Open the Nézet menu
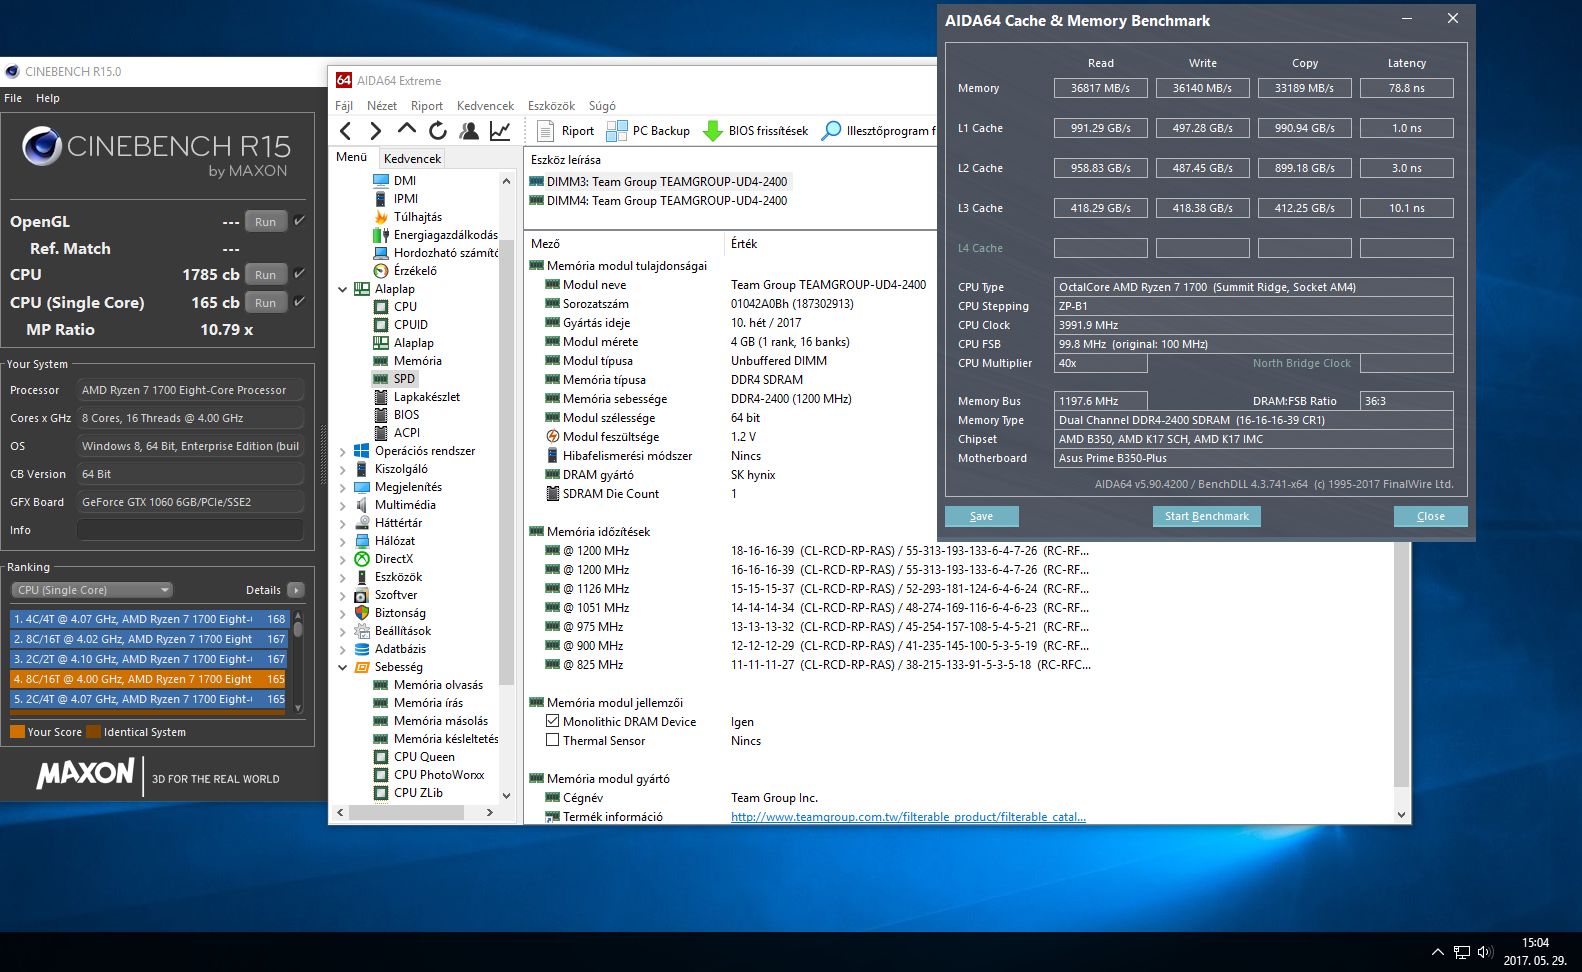The image size is (1582, 972). tap(382, 105)
